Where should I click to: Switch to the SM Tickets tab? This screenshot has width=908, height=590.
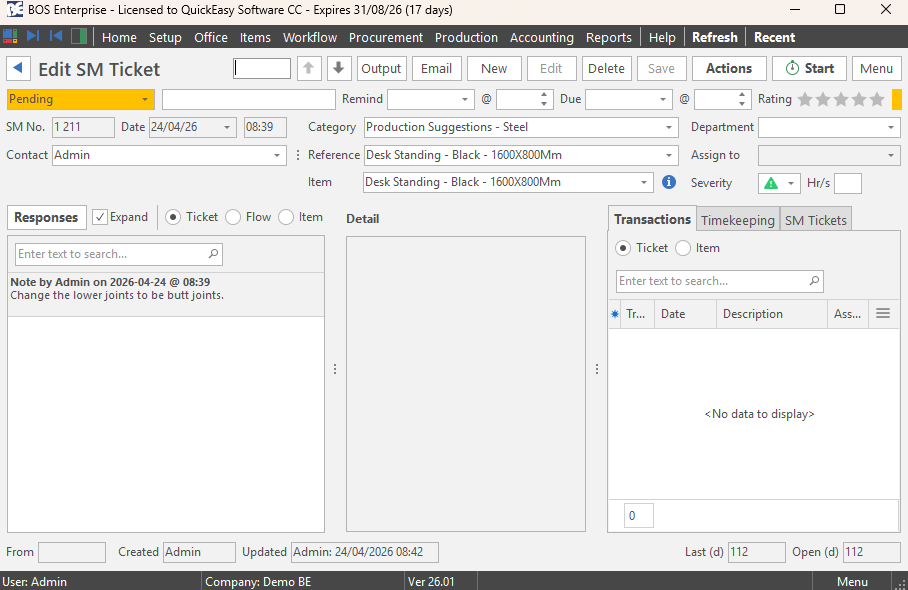coord(816,220)
